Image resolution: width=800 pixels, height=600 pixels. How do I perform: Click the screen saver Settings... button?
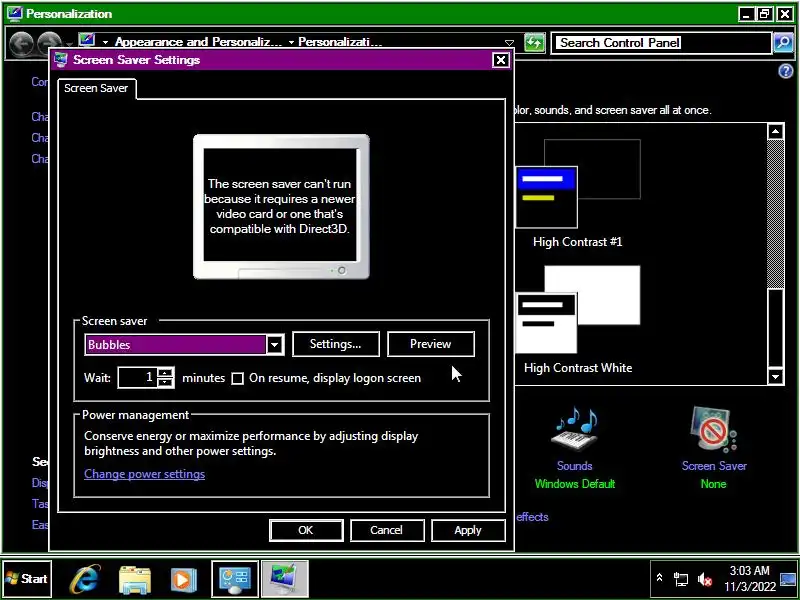pos(336,344)
